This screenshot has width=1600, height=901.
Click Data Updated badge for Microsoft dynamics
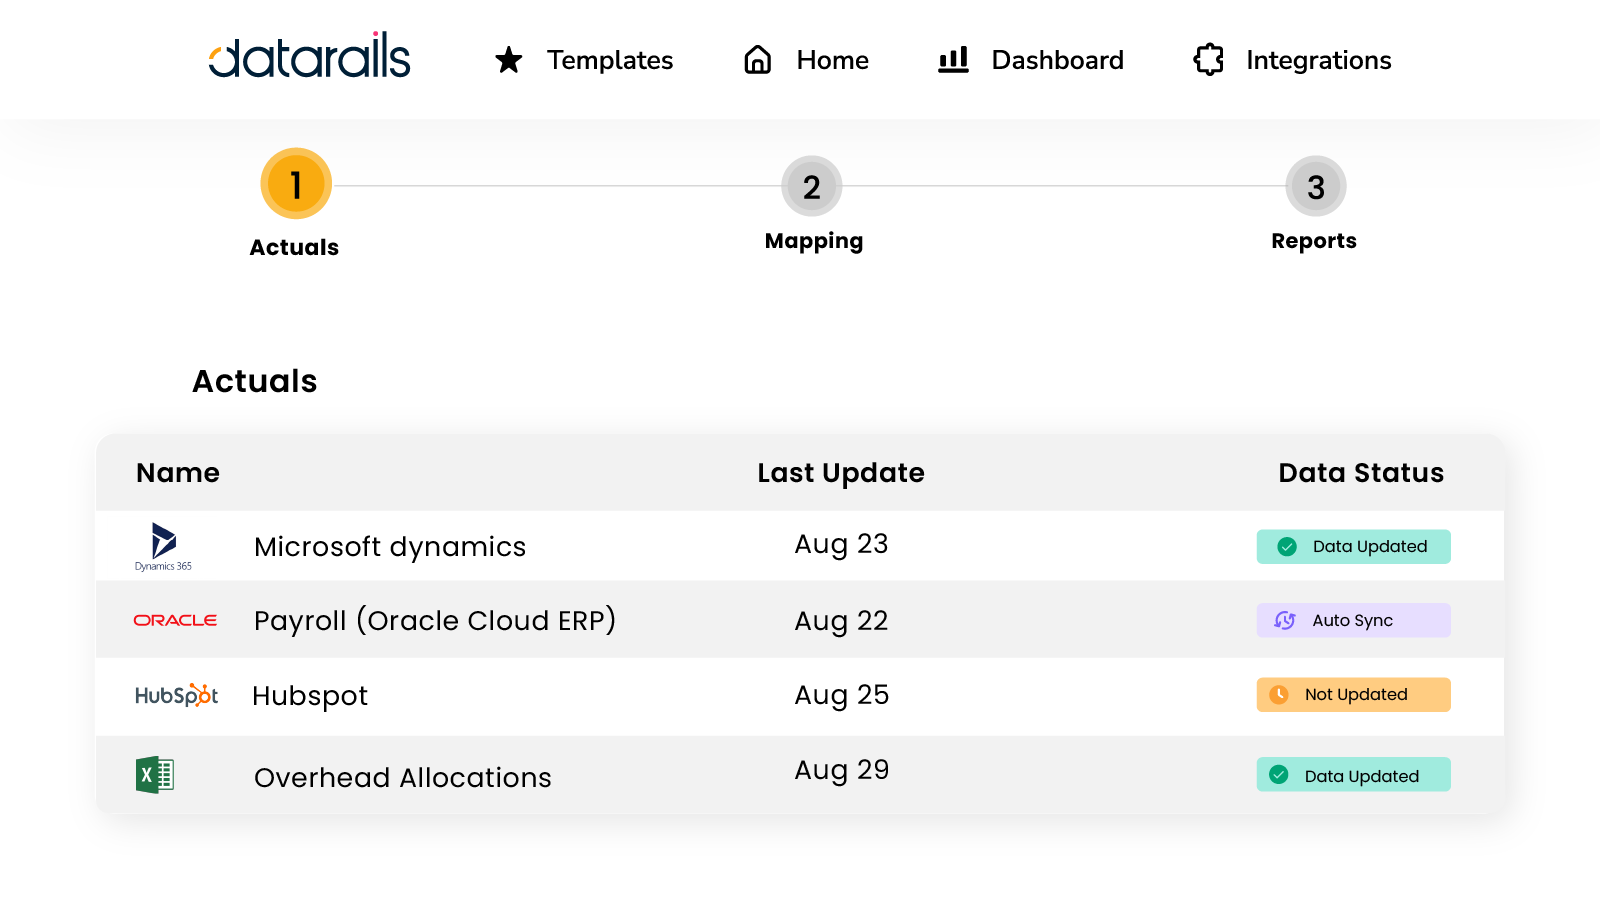1353,547
